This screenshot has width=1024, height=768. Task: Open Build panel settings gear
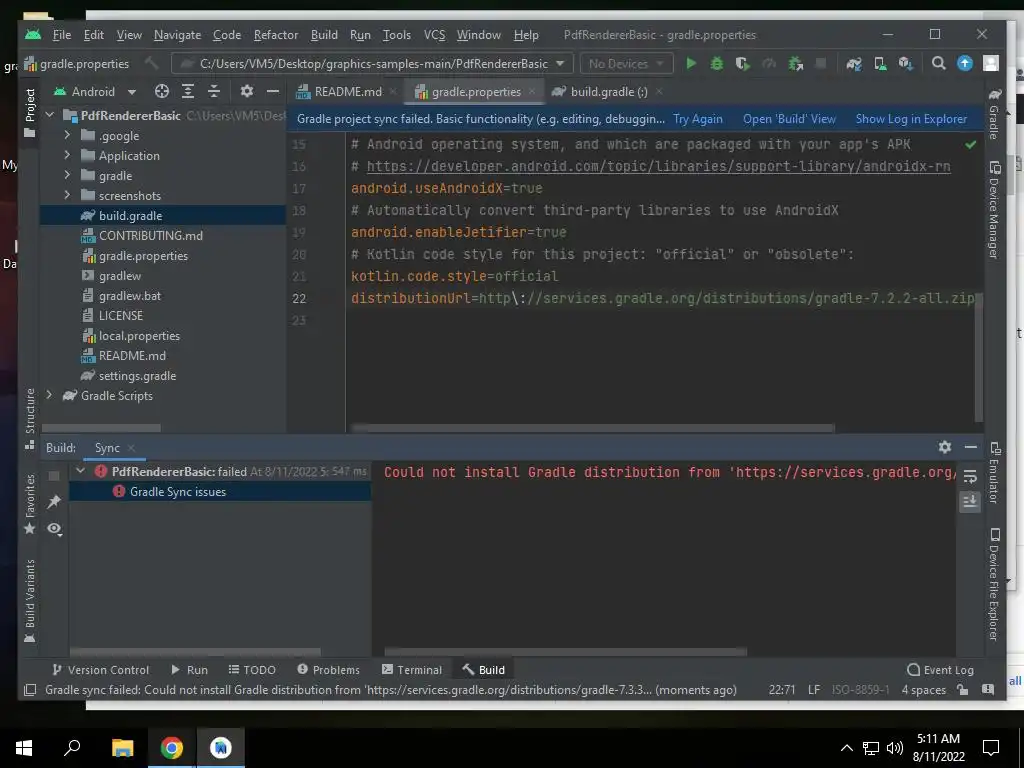[944, 447]
